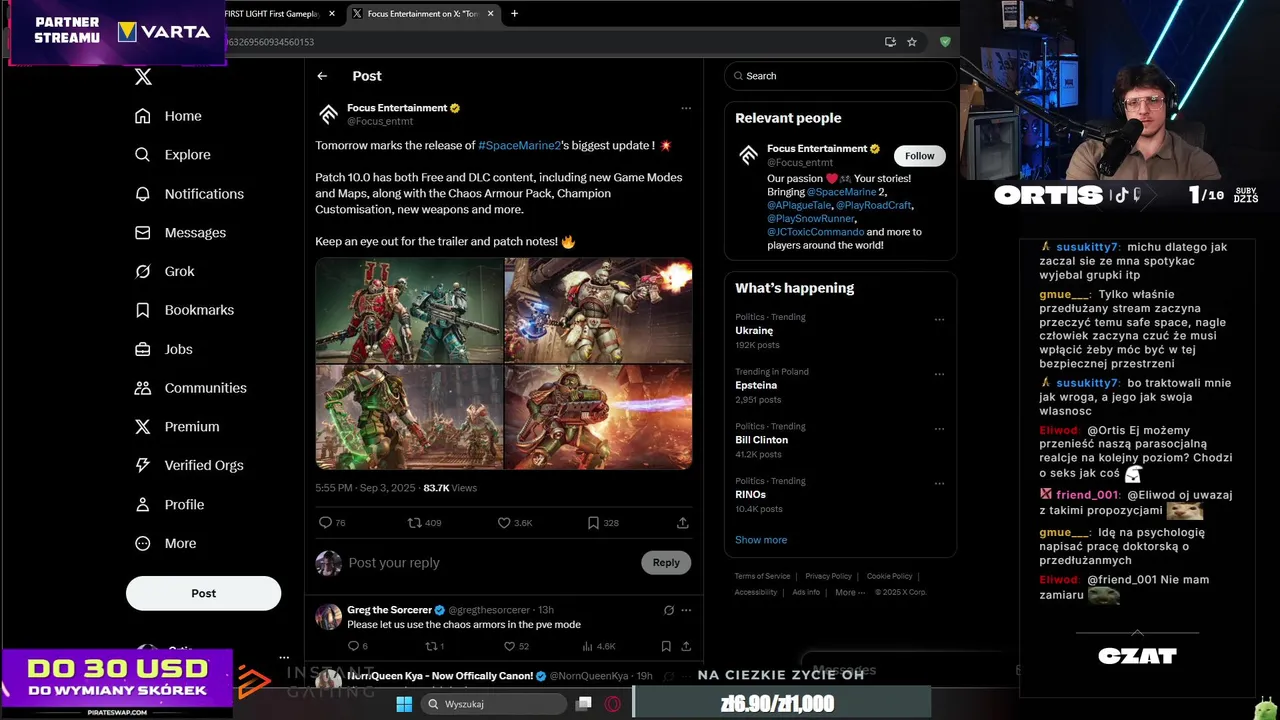This screenshot has height=720, width=1280.
Task: Open the #SpaceMarine2 hashtag link
Action: coord(519,145)
